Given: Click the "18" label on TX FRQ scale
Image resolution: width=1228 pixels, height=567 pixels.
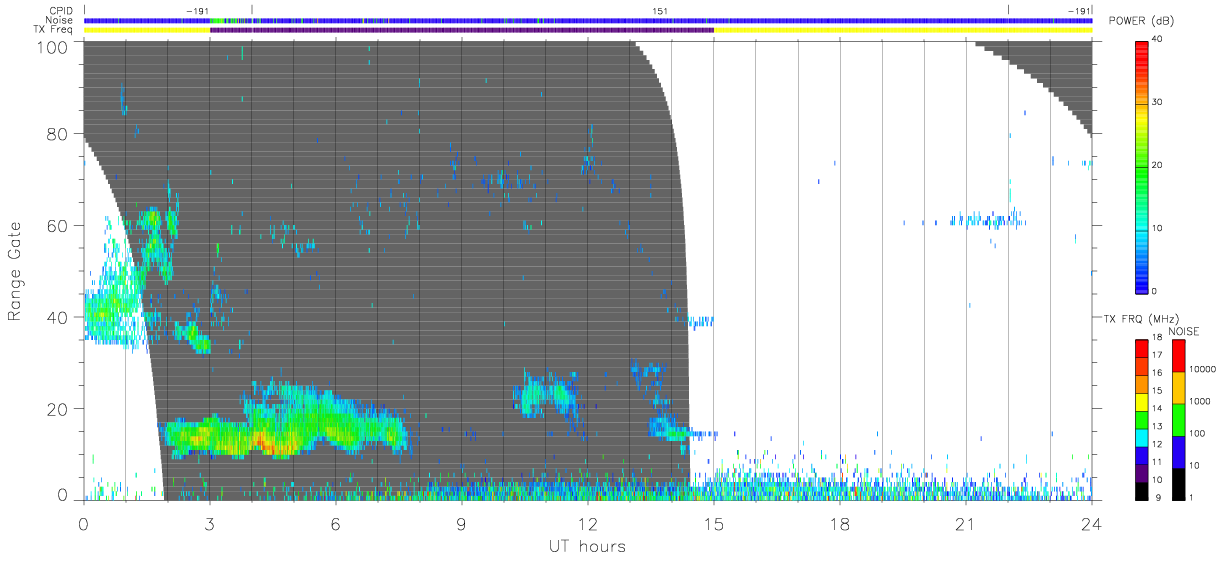Looking at the screenshot, I should coord(1158,340).
